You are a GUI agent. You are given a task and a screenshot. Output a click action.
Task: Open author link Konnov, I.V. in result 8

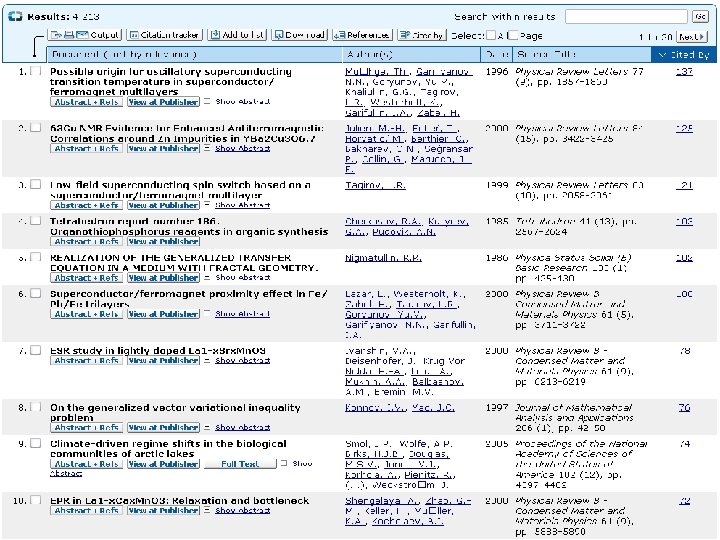pyautogui.click(x=376, y=408)
